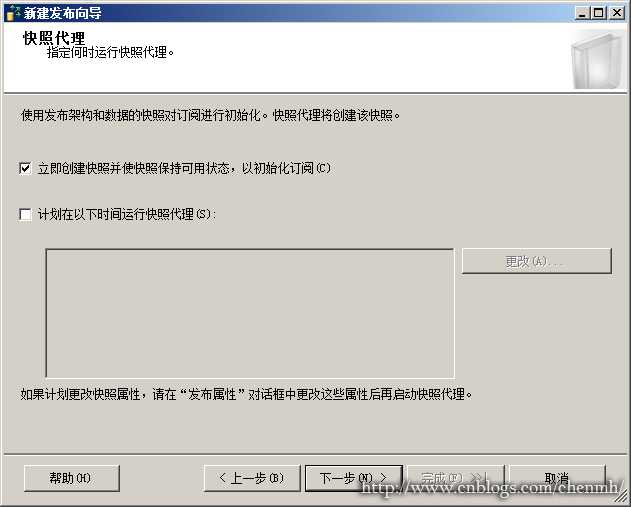Click the 快照代理 page heading
Image resolution: width=631 pixels, height=507 pixels.
click(54, 39)
